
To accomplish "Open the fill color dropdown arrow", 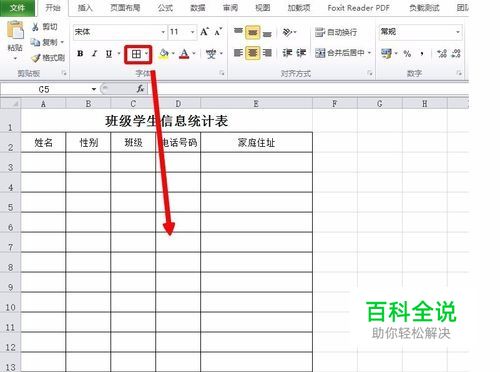I will tap(173, 53).
